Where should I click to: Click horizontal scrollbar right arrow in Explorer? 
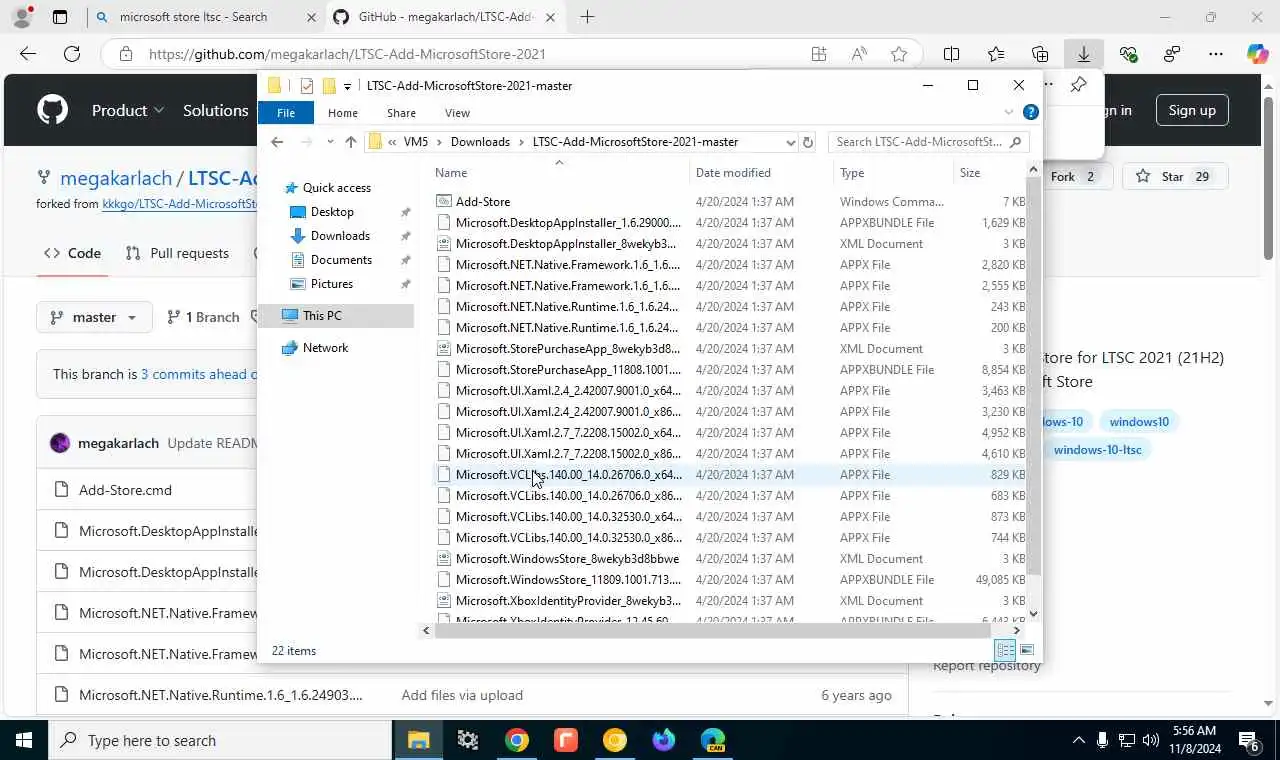(1017, 630)
